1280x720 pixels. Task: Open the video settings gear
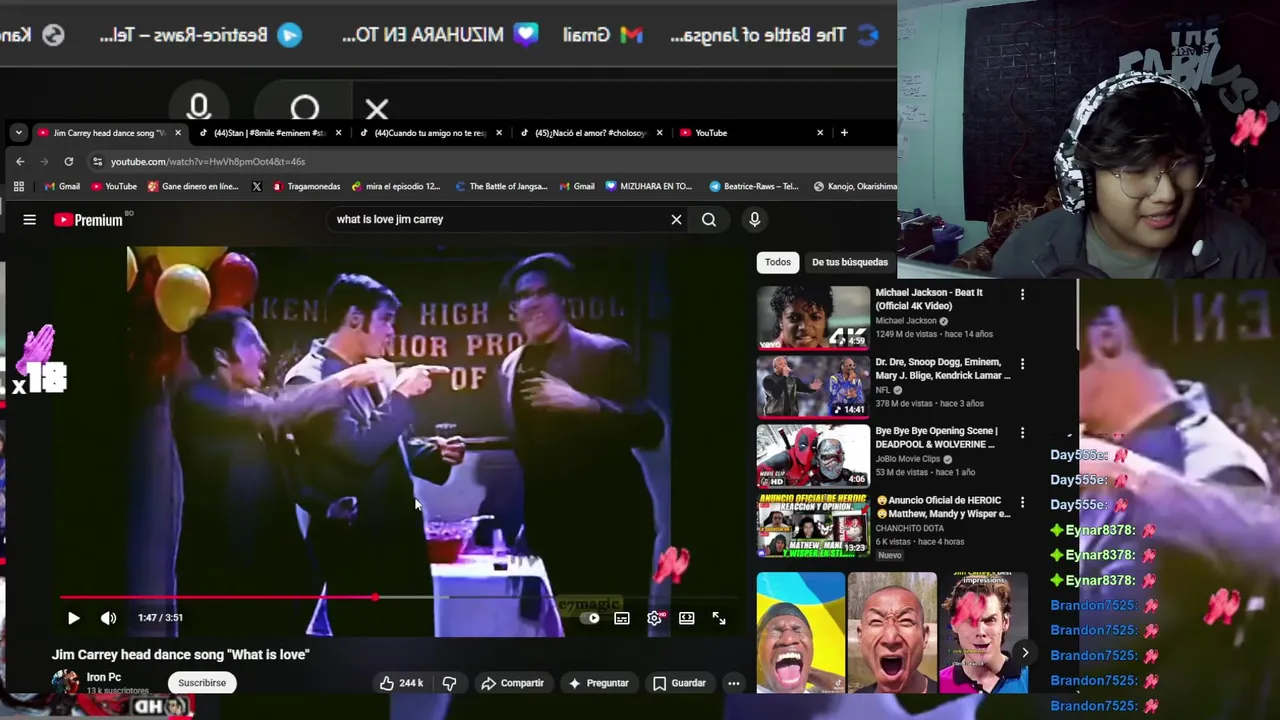654,618
